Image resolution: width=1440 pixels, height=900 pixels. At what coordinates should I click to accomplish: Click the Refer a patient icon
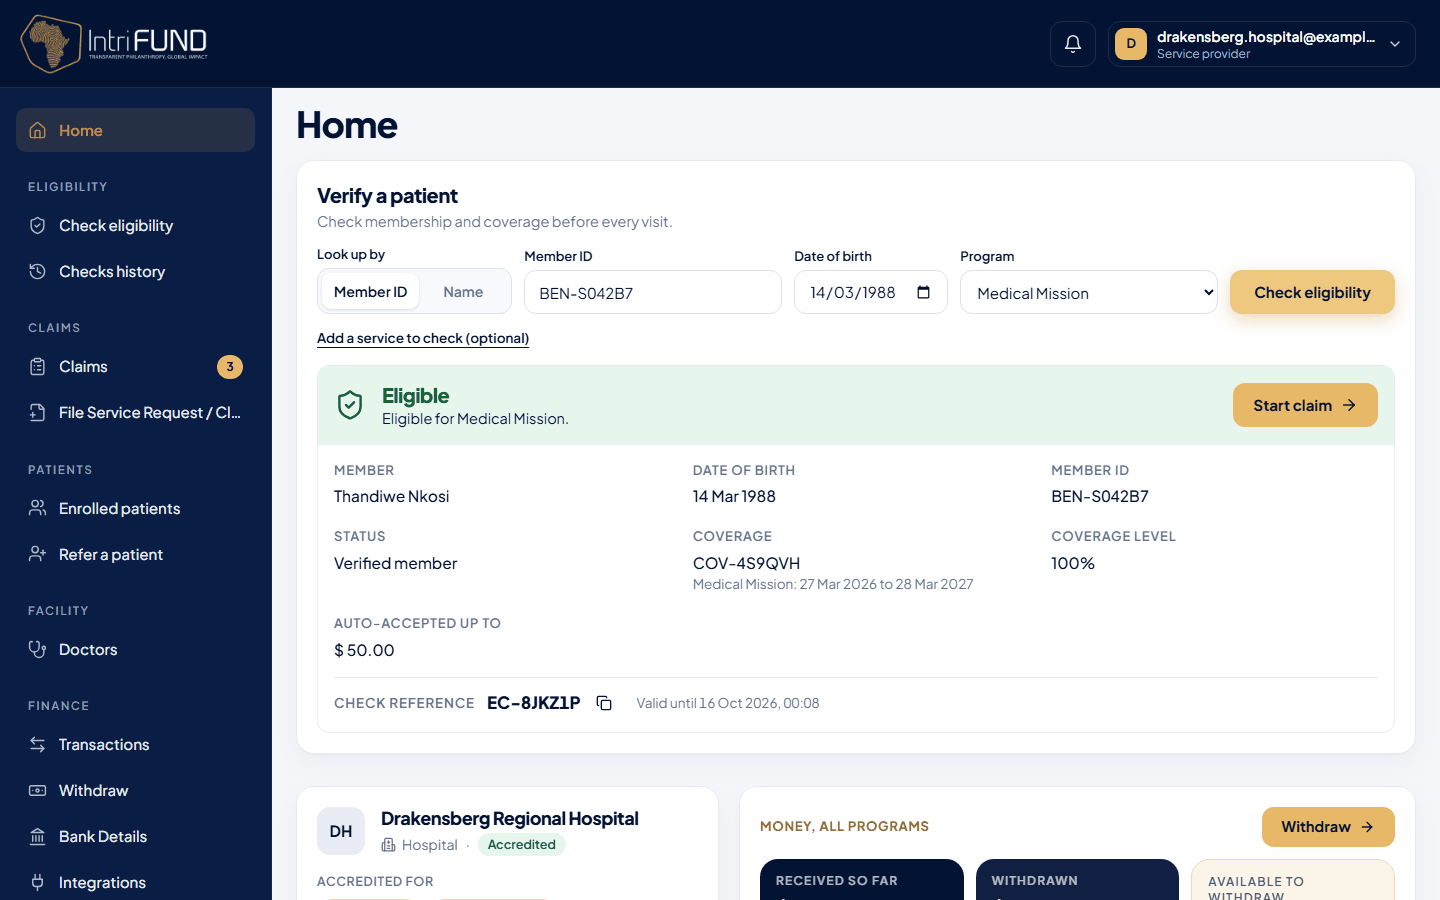[x=38, y=554]
